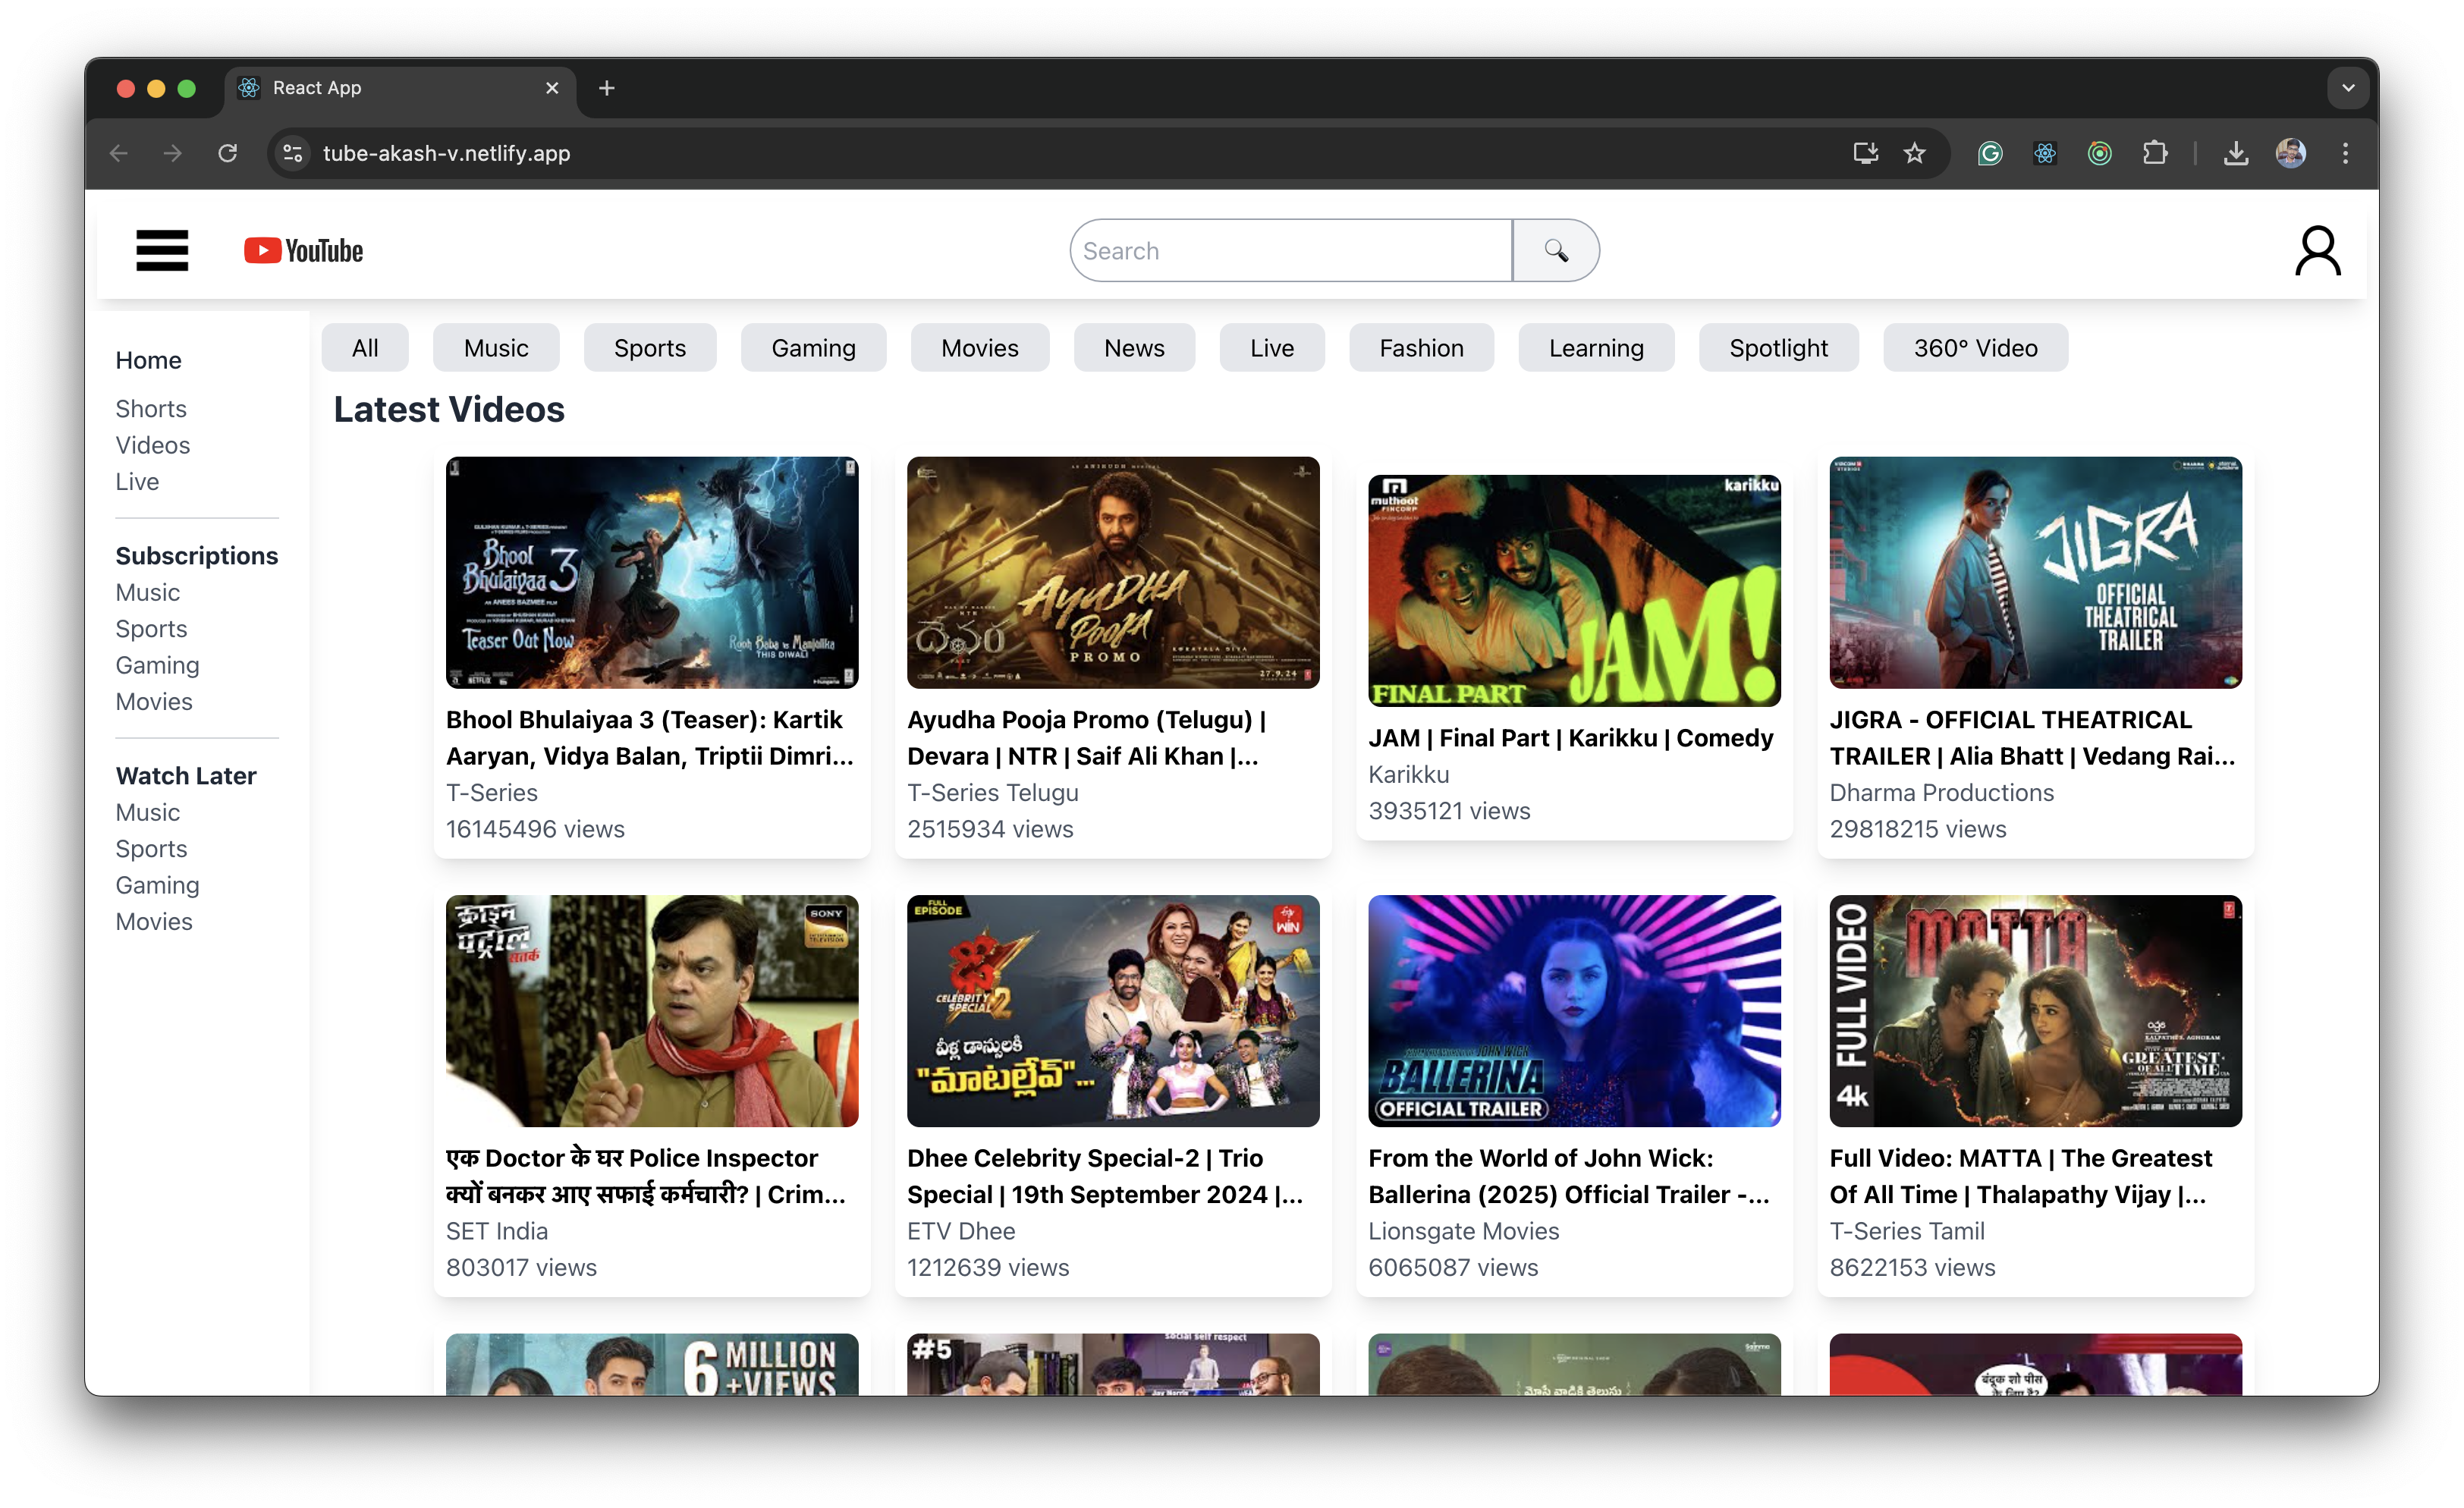2464x1508 pixels.
Task: Click the green circular extension icon
Action: 2100,153
